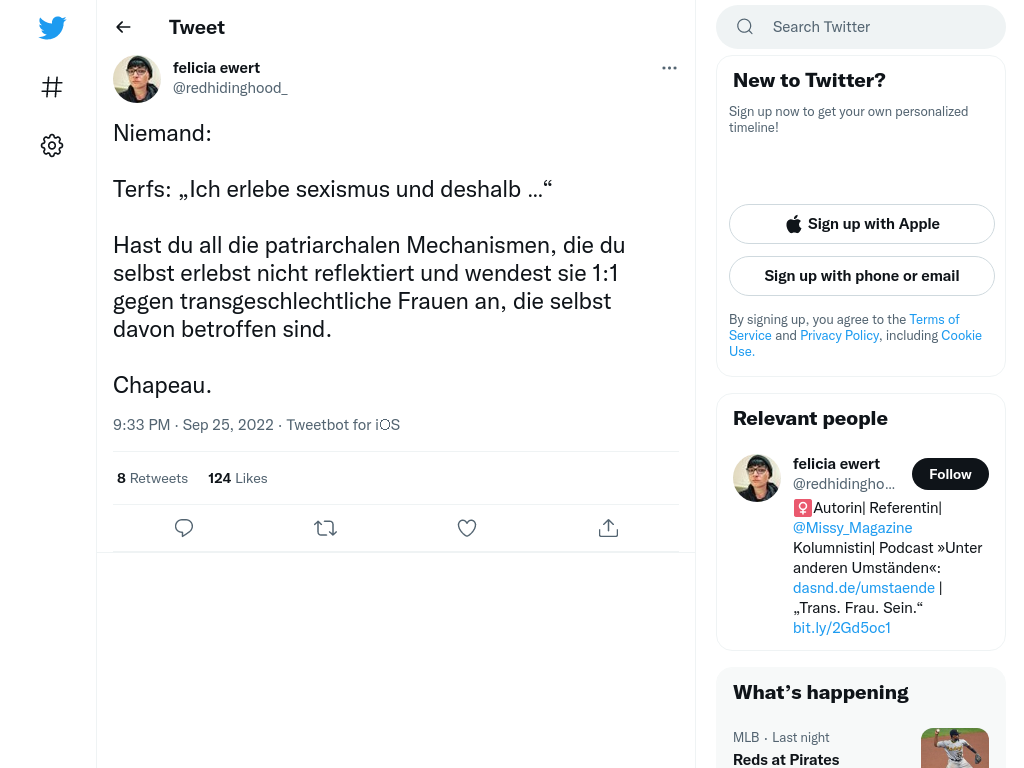
Task: Follow felicia ewert in Relevant people
Action: click(x=950, y=474)
